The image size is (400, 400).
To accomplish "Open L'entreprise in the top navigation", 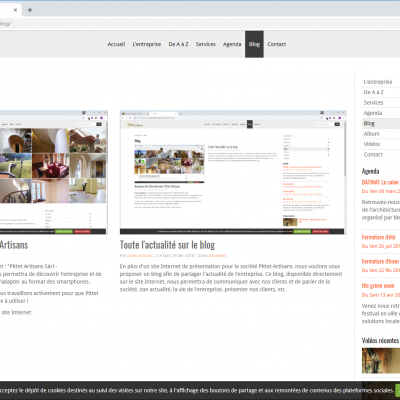I will point(147,44).
